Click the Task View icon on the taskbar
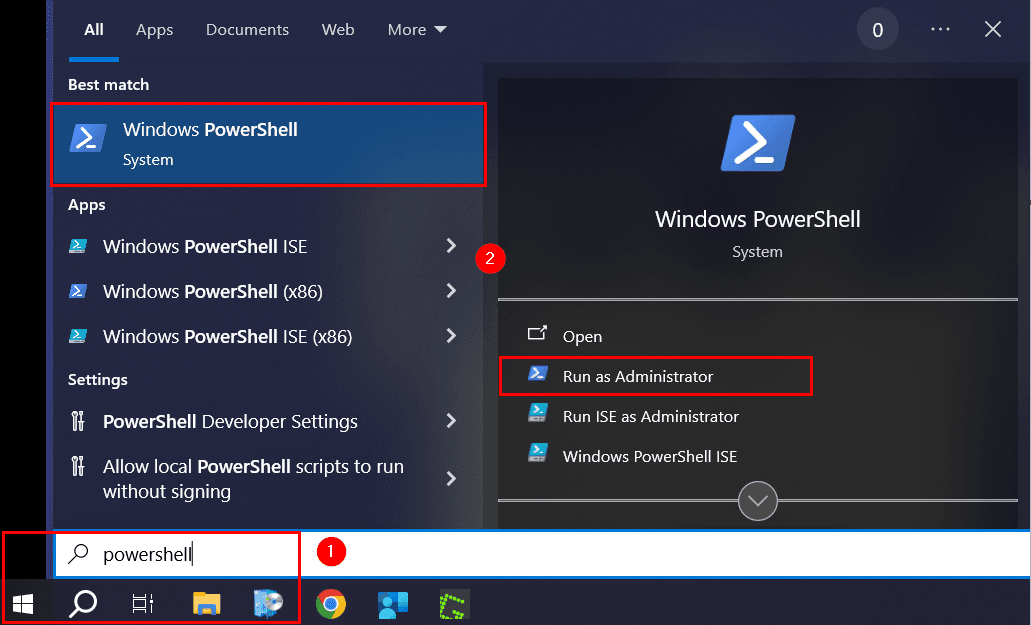 (143, 603)
